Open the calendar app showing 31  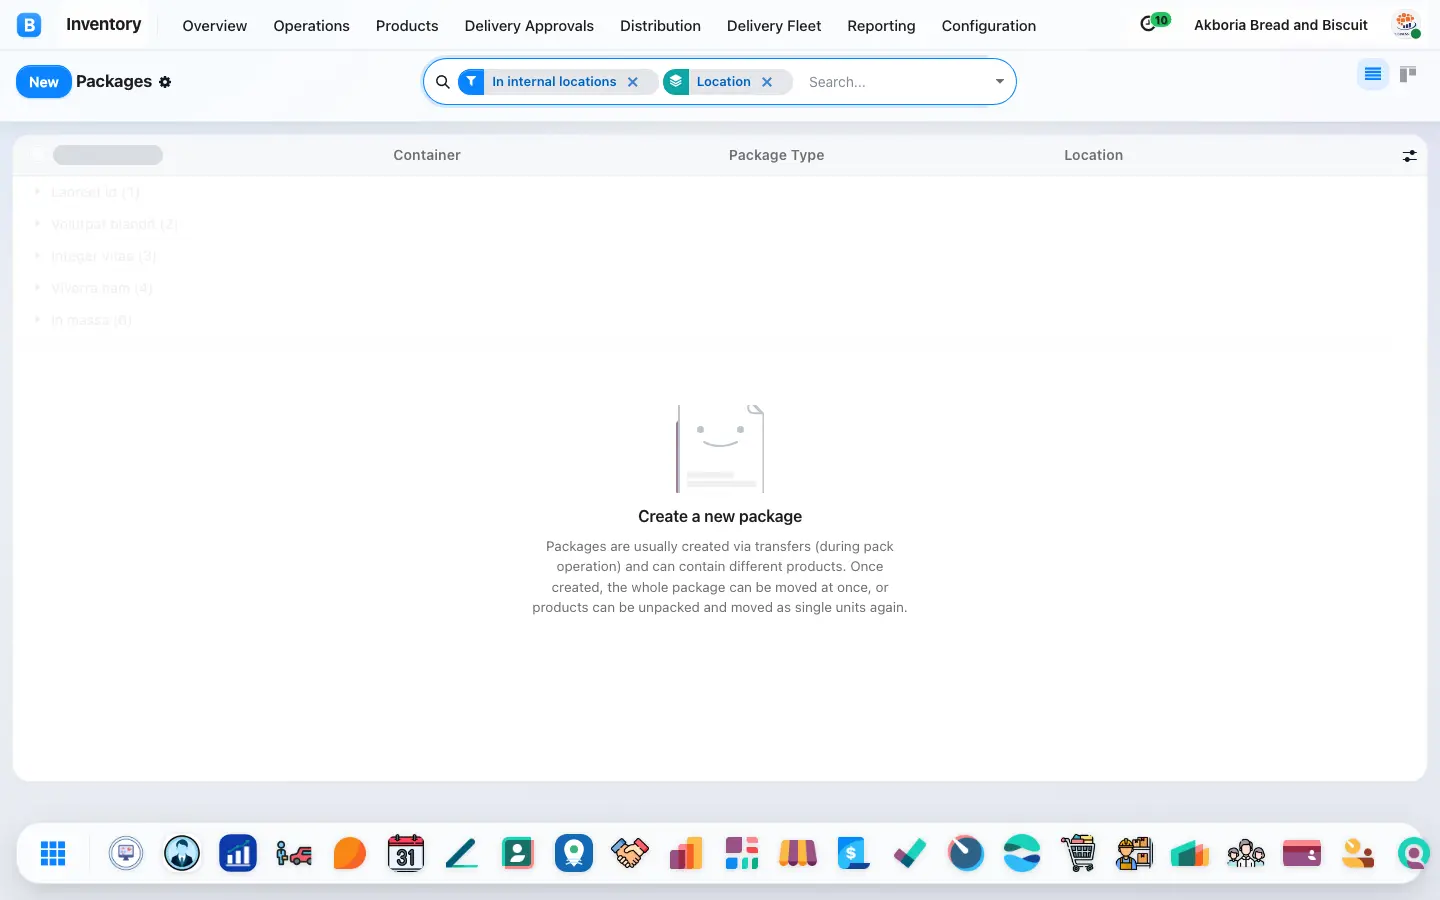tap(406, 853)
